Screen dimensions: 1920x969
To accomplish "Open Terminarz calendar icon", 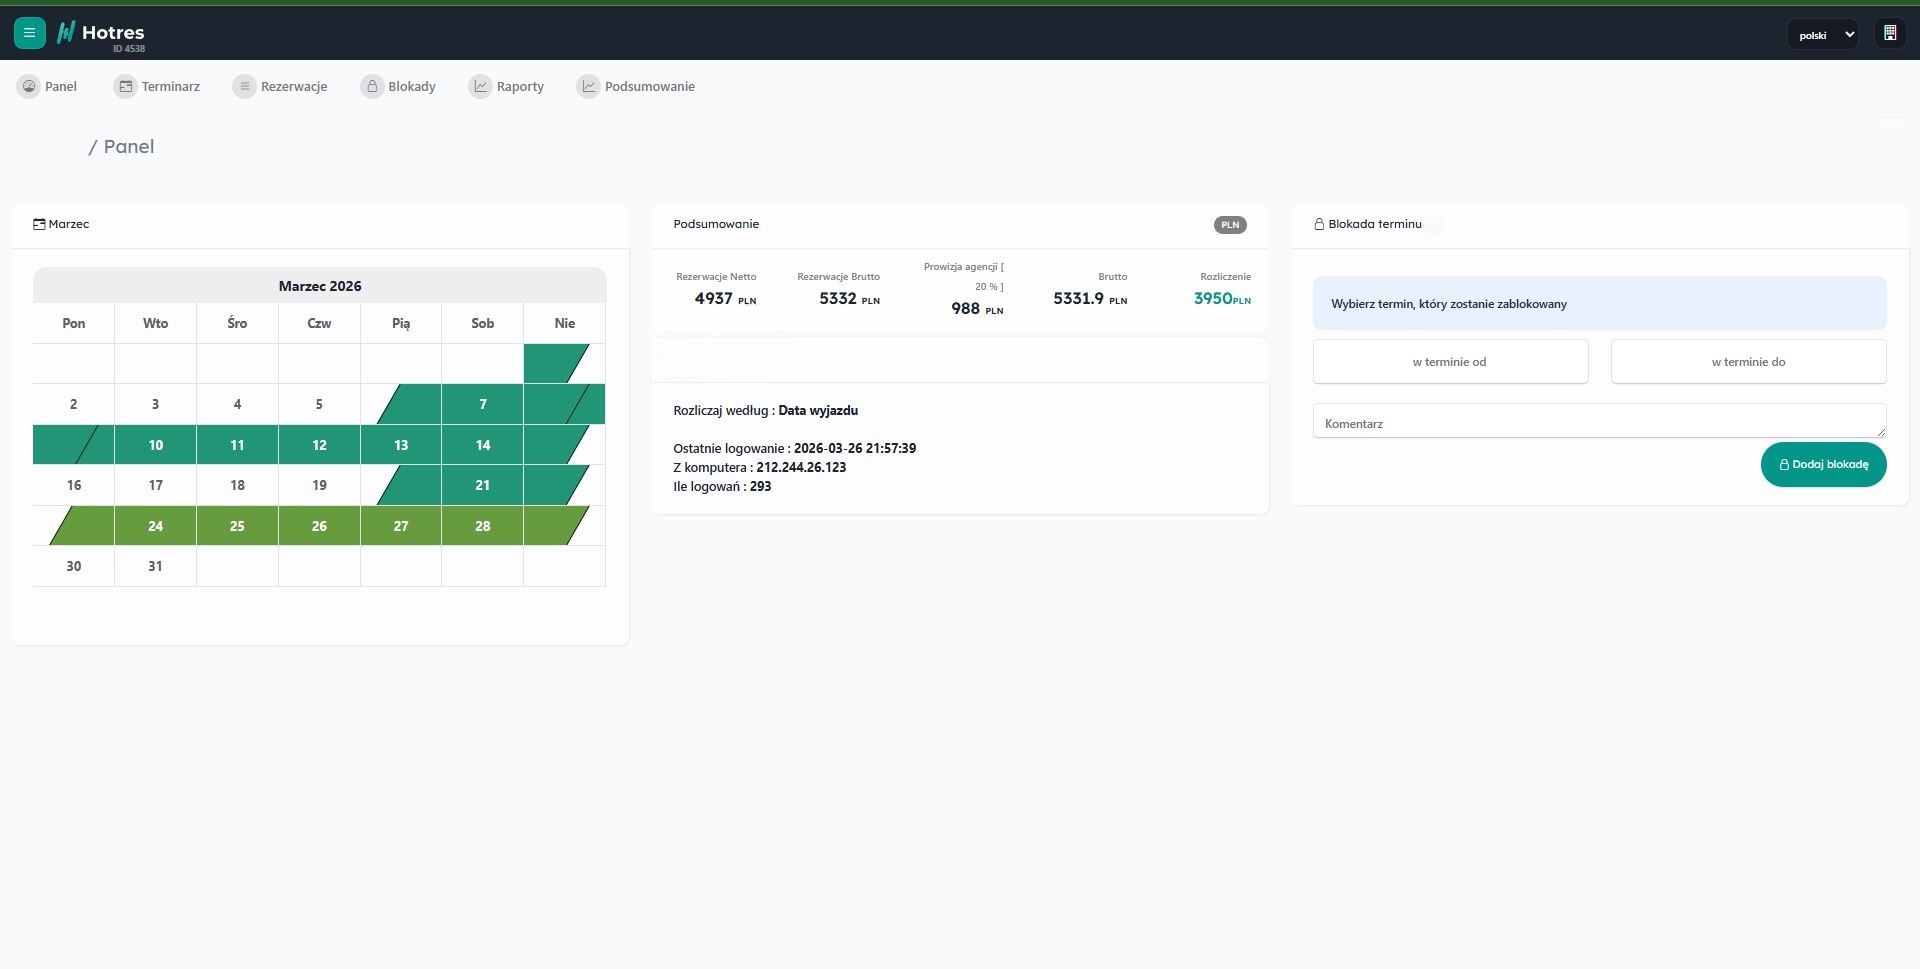I will click(x=125, y=87).
